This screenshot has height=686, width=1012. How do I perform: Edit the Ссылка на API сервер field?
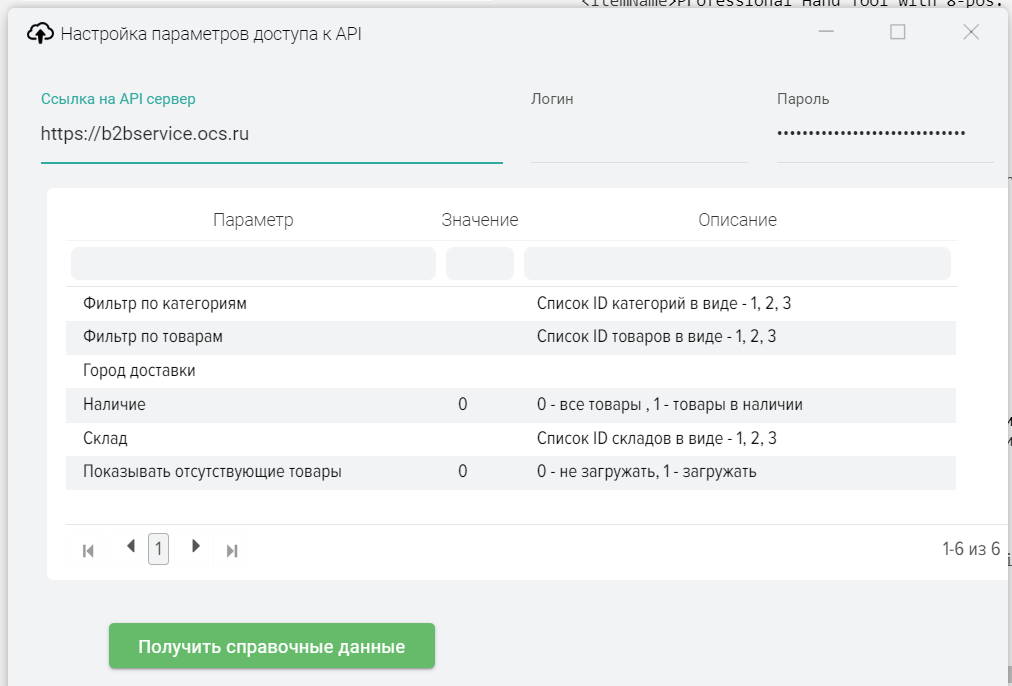click(270, 133)
